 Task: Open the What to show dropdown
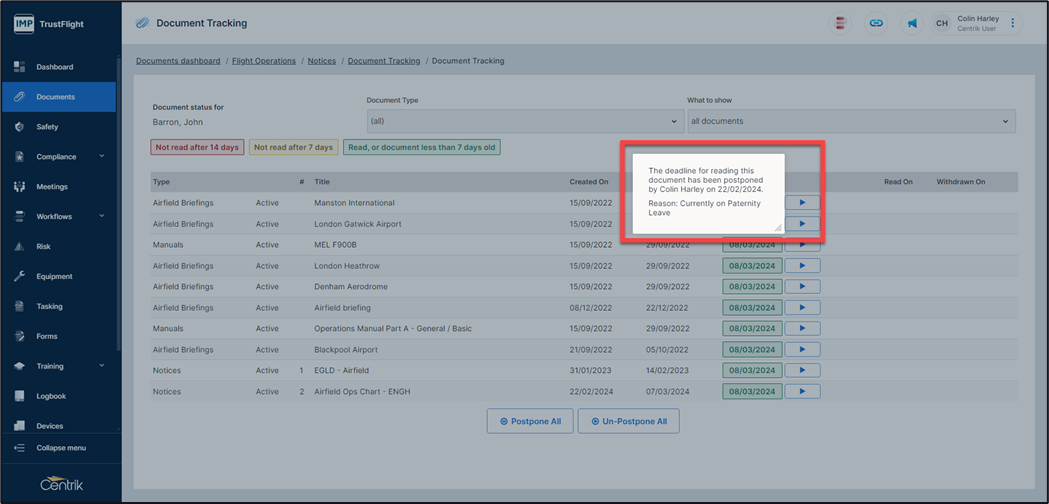click(x=850, y=121)
